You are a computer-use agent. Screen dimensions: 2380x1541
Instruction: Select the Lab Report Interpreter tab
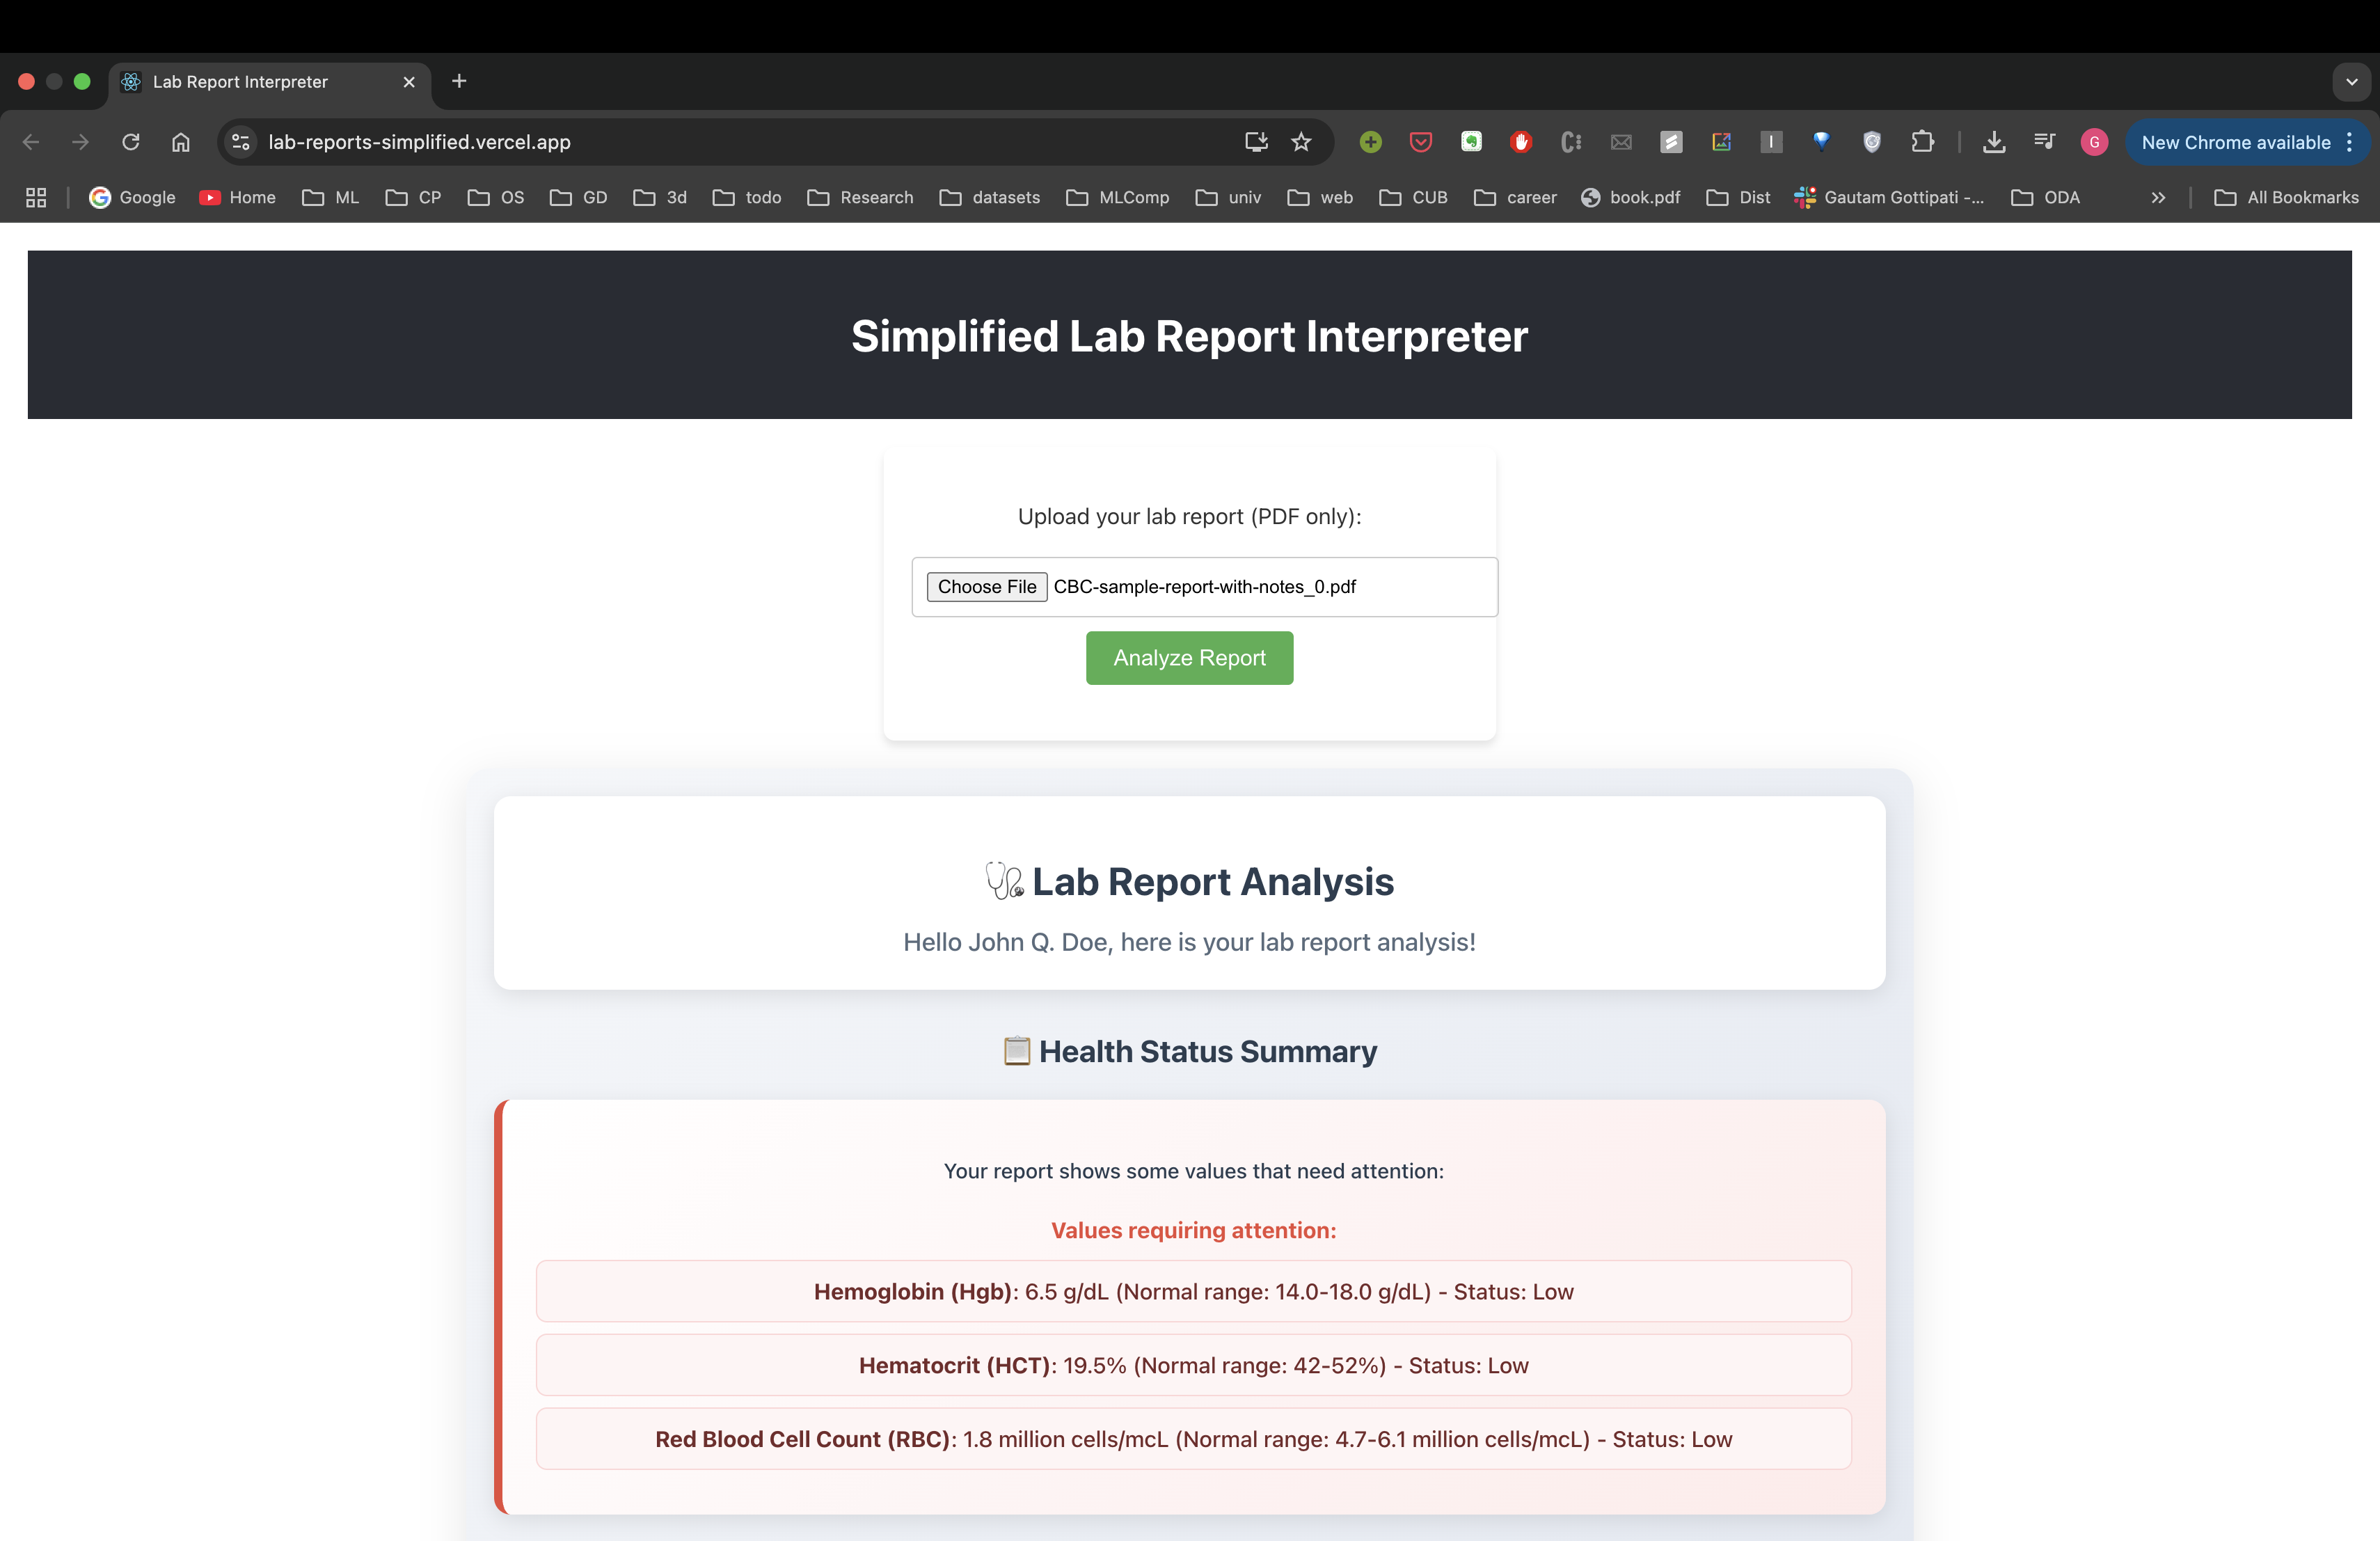pos(240,82)
